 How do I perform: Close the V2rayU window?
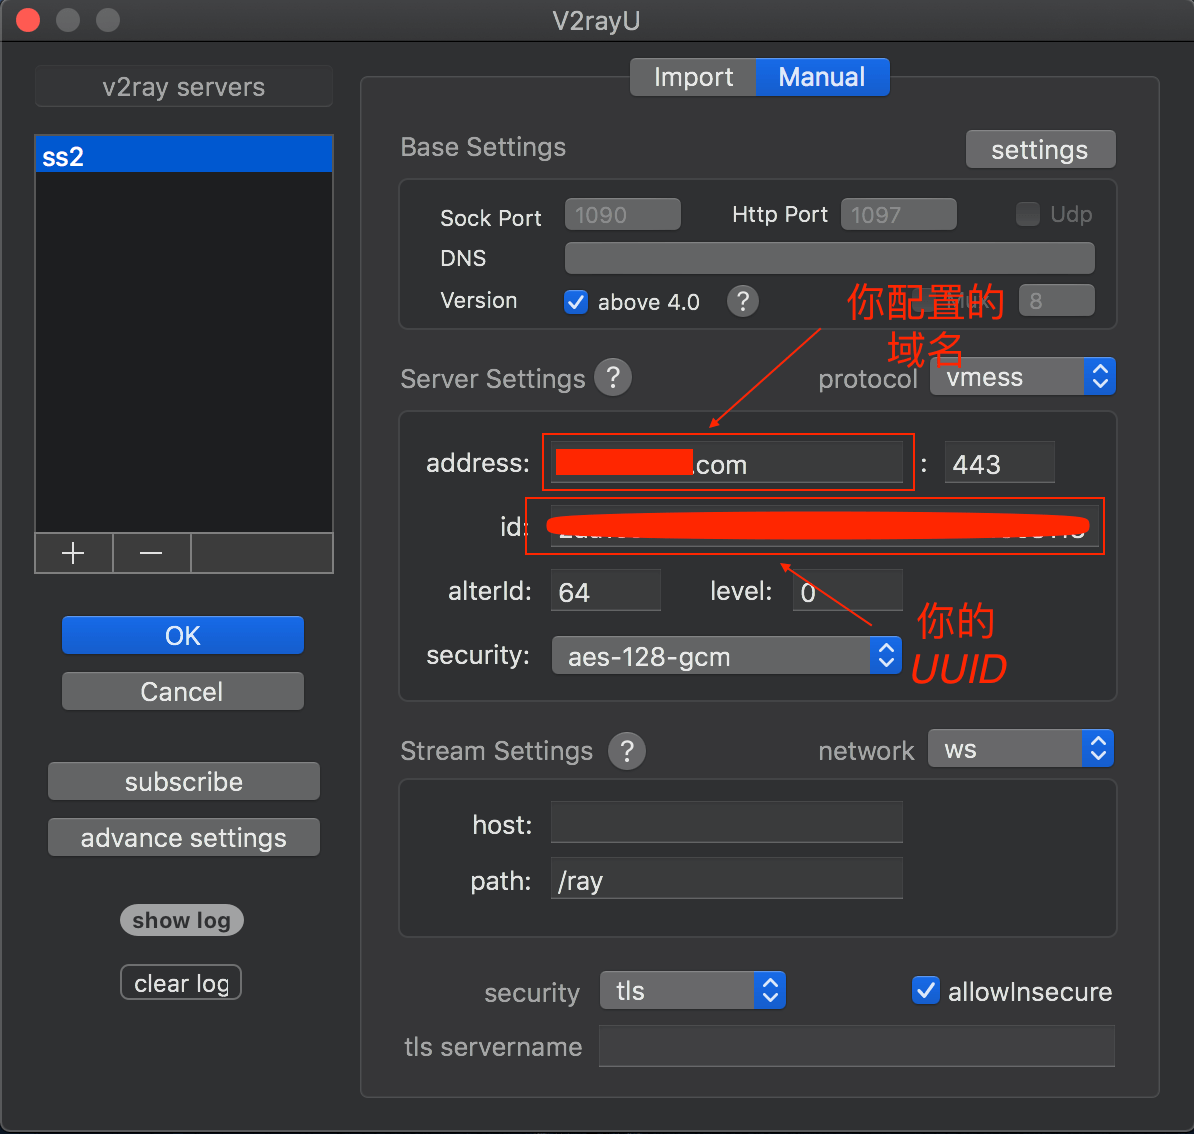(x=28, y=20)
